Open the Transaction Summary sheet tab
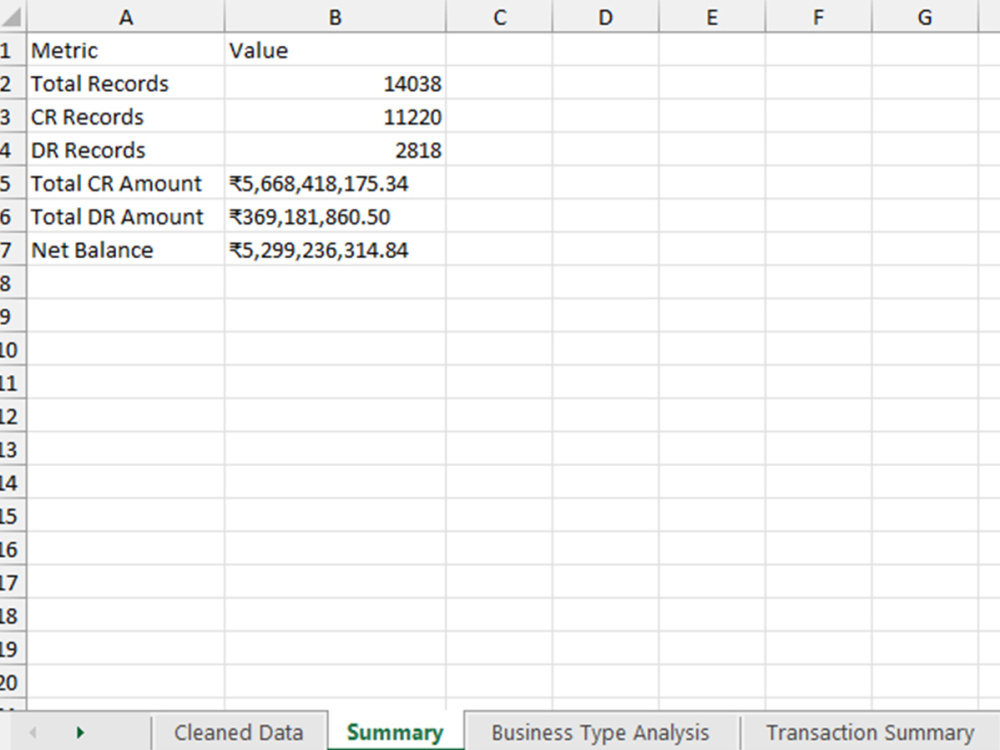This screenshot has height=750, width=1000. coord(870,732)
